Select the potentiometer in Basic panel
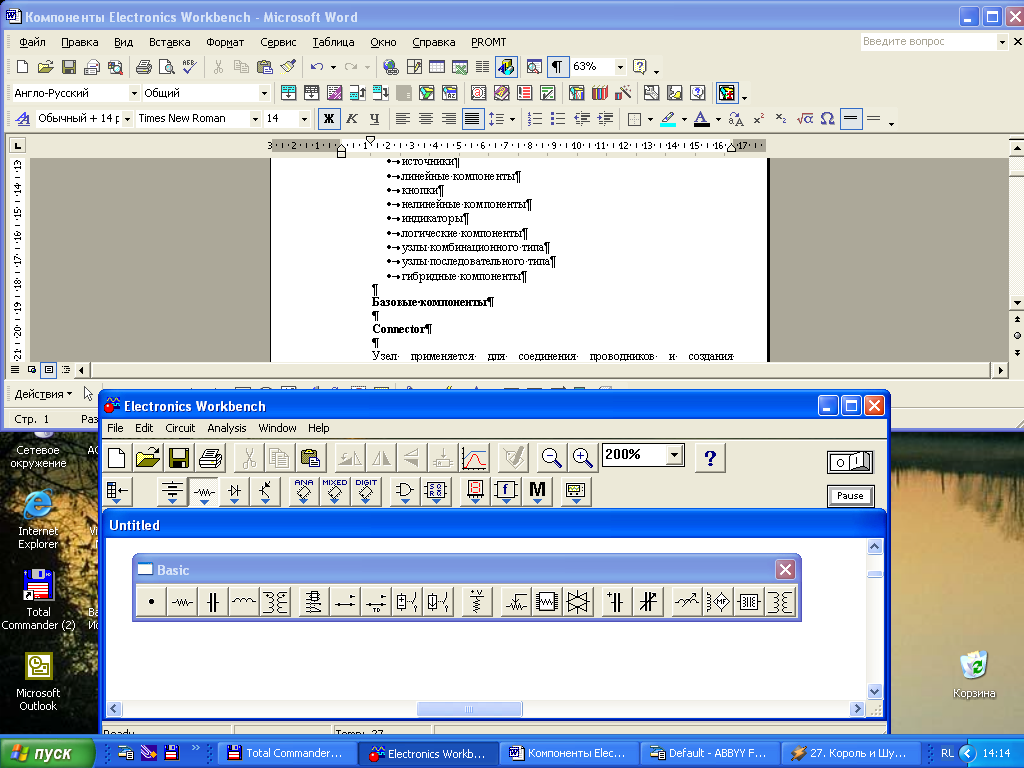The height and width of the screenshot is (768, 1024). 516,602
